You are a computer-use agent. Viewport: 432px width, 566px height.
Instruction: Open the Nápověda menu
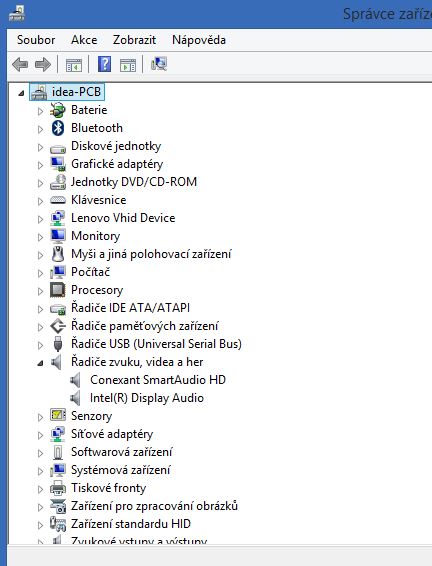point(199,40)
